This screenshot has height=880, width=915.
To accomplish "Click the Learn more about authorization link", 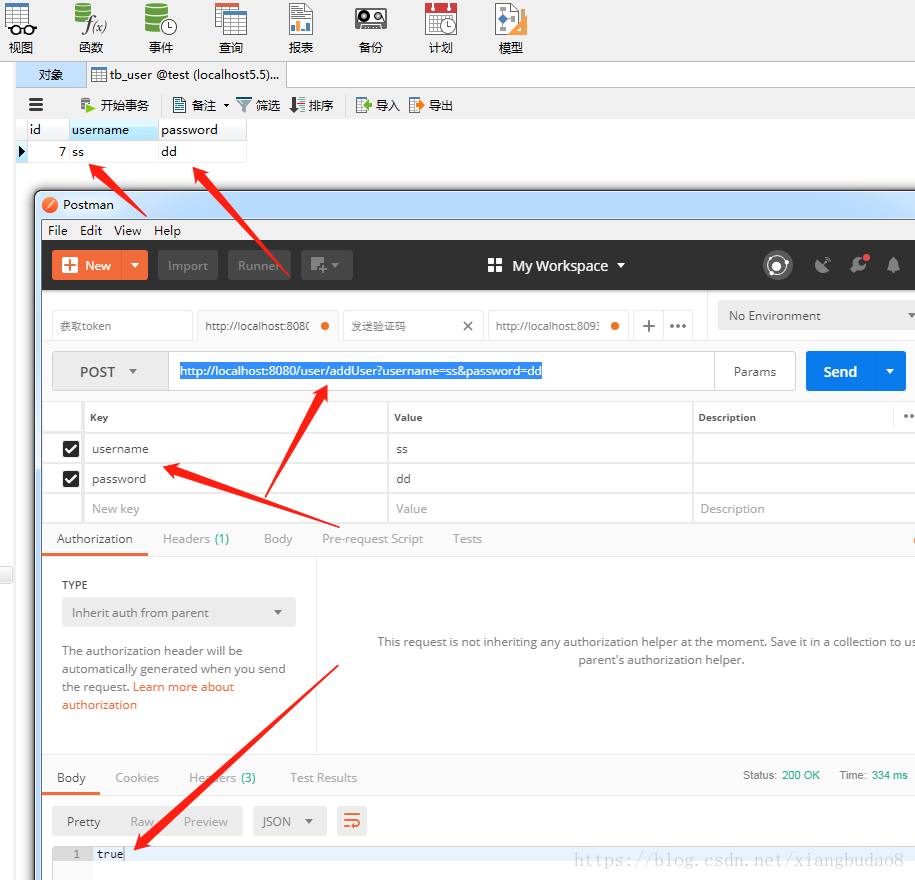I will pyautogui.click(x=148, y=696).
